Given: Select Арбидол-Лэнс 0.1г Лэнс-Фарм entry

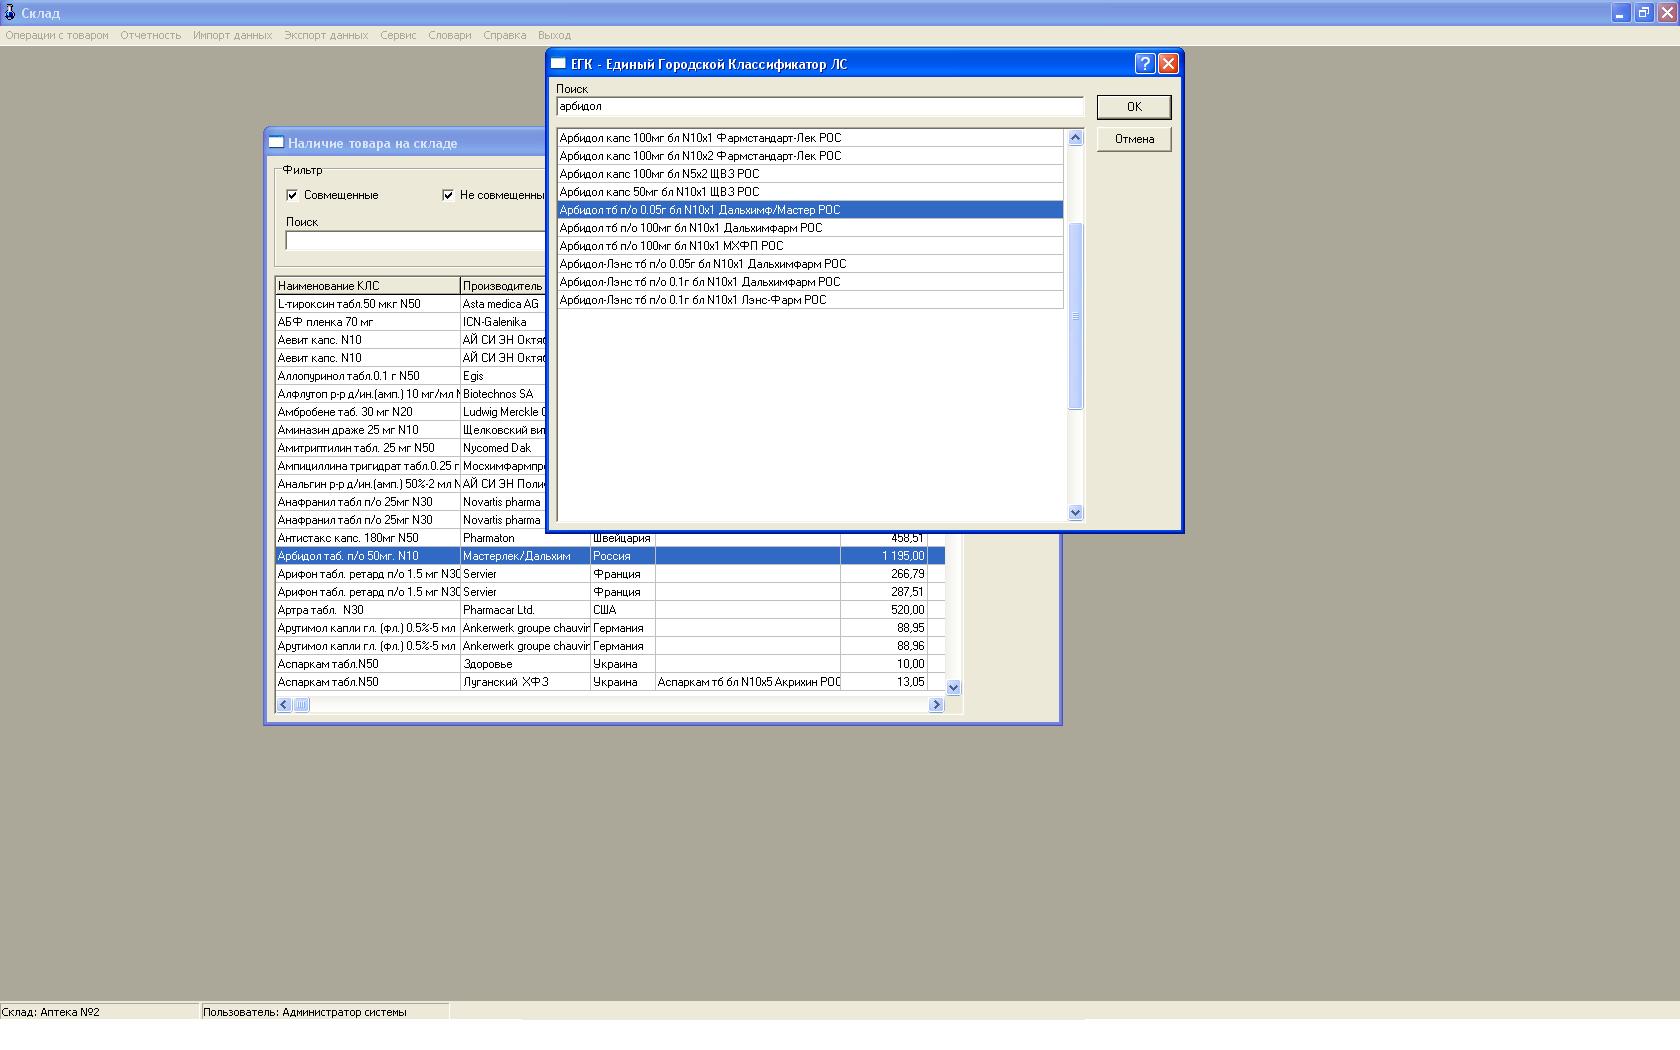Looking at the screenshot, I should pyautogui.click(x=692, y=300).
